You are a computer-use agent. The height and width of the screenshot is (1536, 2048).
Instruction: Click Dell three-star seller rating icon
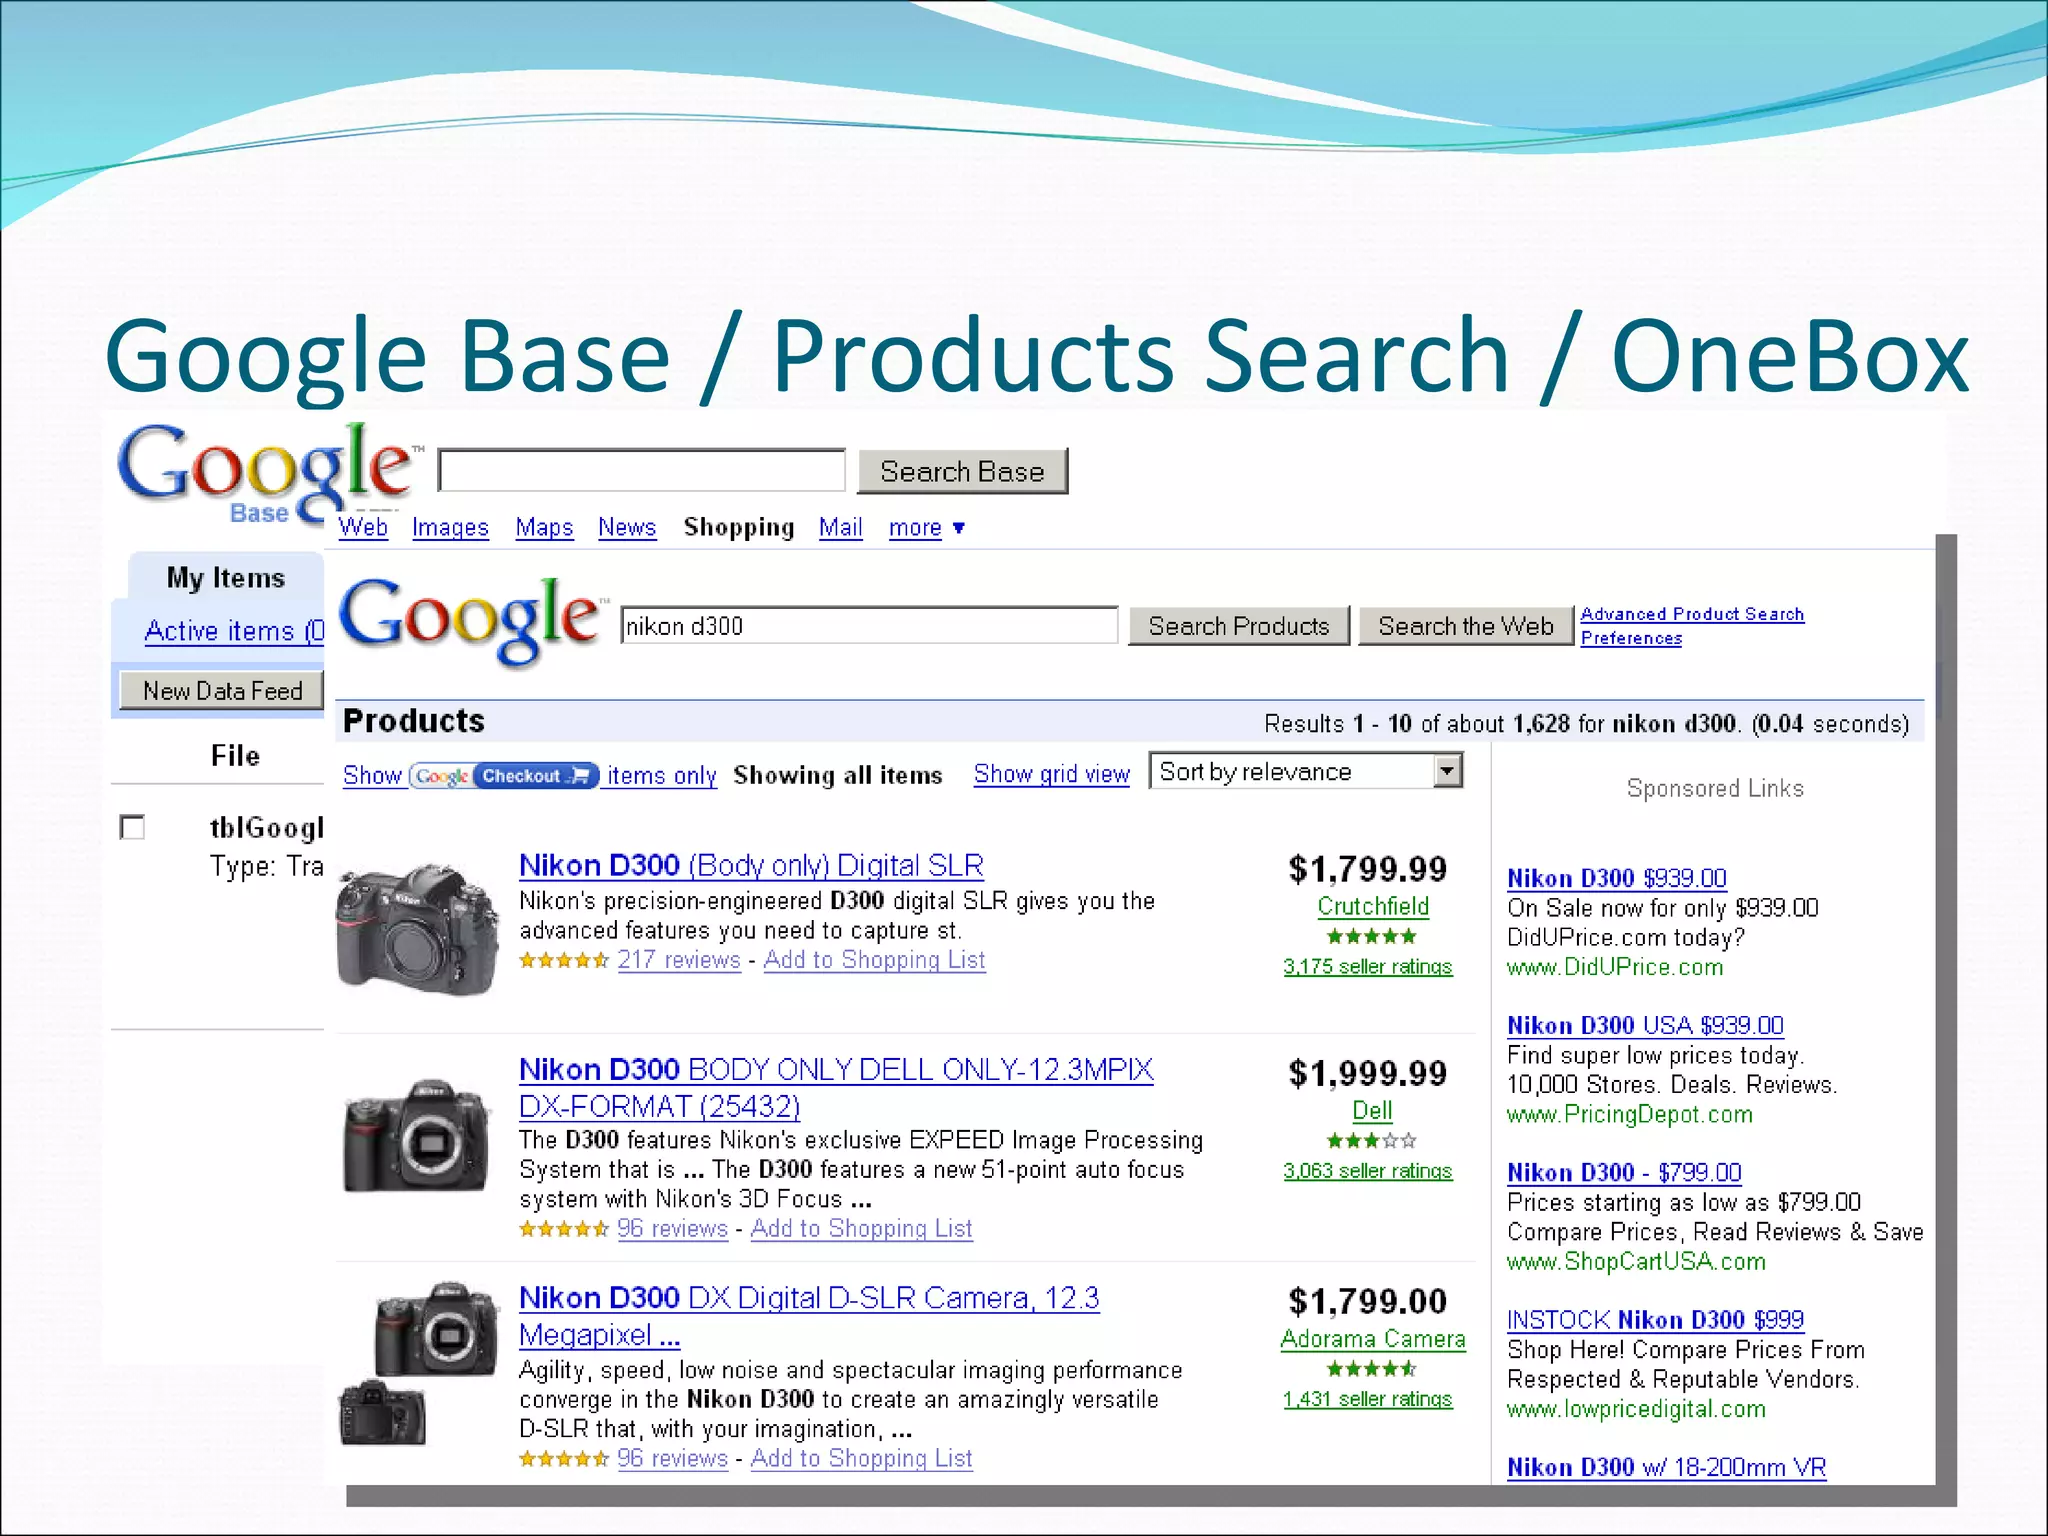click(x=1371, y=1141)
